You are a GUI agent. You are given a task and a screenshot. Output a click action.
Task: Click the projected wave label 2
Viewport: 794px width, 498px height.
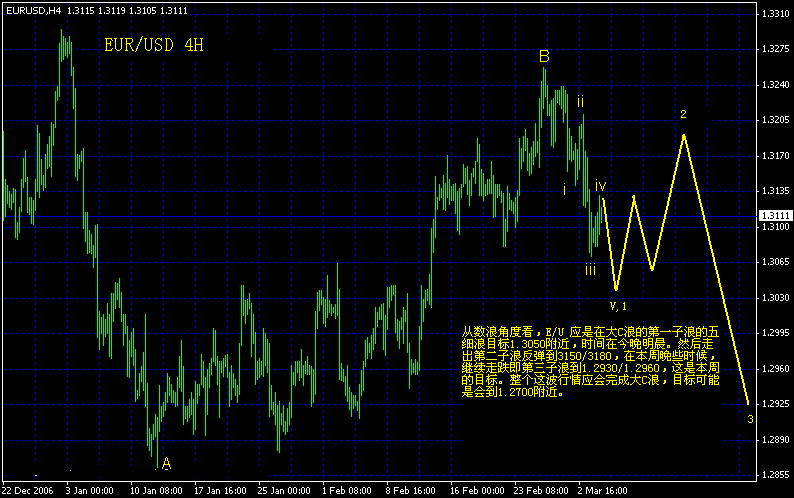[683, 114]
